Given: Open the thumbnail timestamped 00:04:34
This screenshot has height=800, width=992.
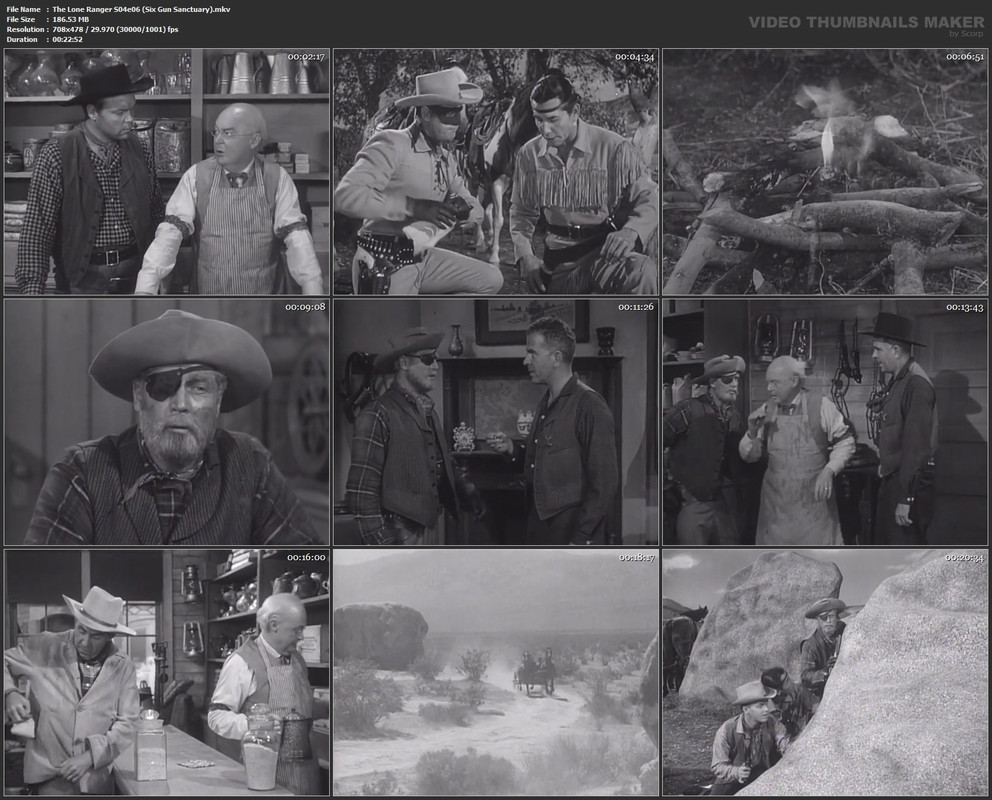Looking at the screenshot, I should (496, 172).
